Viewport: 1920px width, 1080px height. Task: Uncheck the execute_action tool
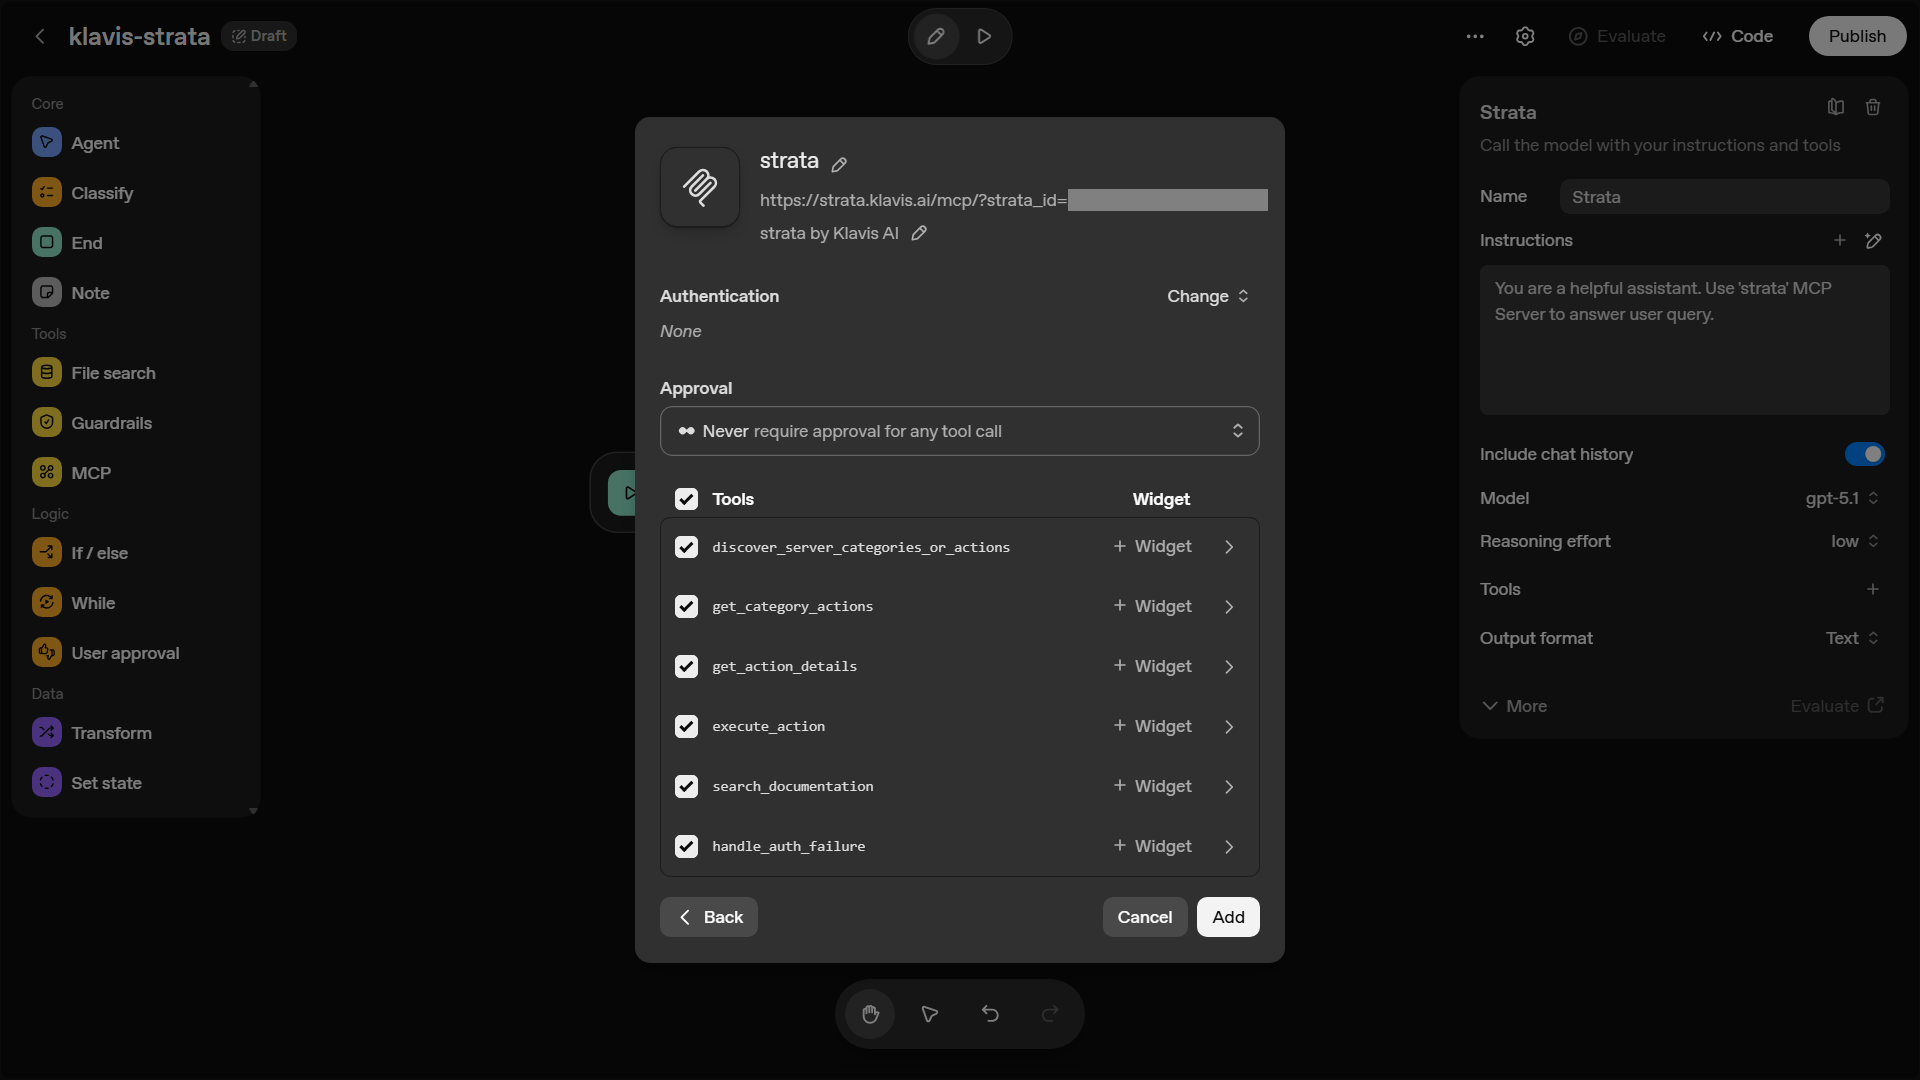tap(686, 726)
